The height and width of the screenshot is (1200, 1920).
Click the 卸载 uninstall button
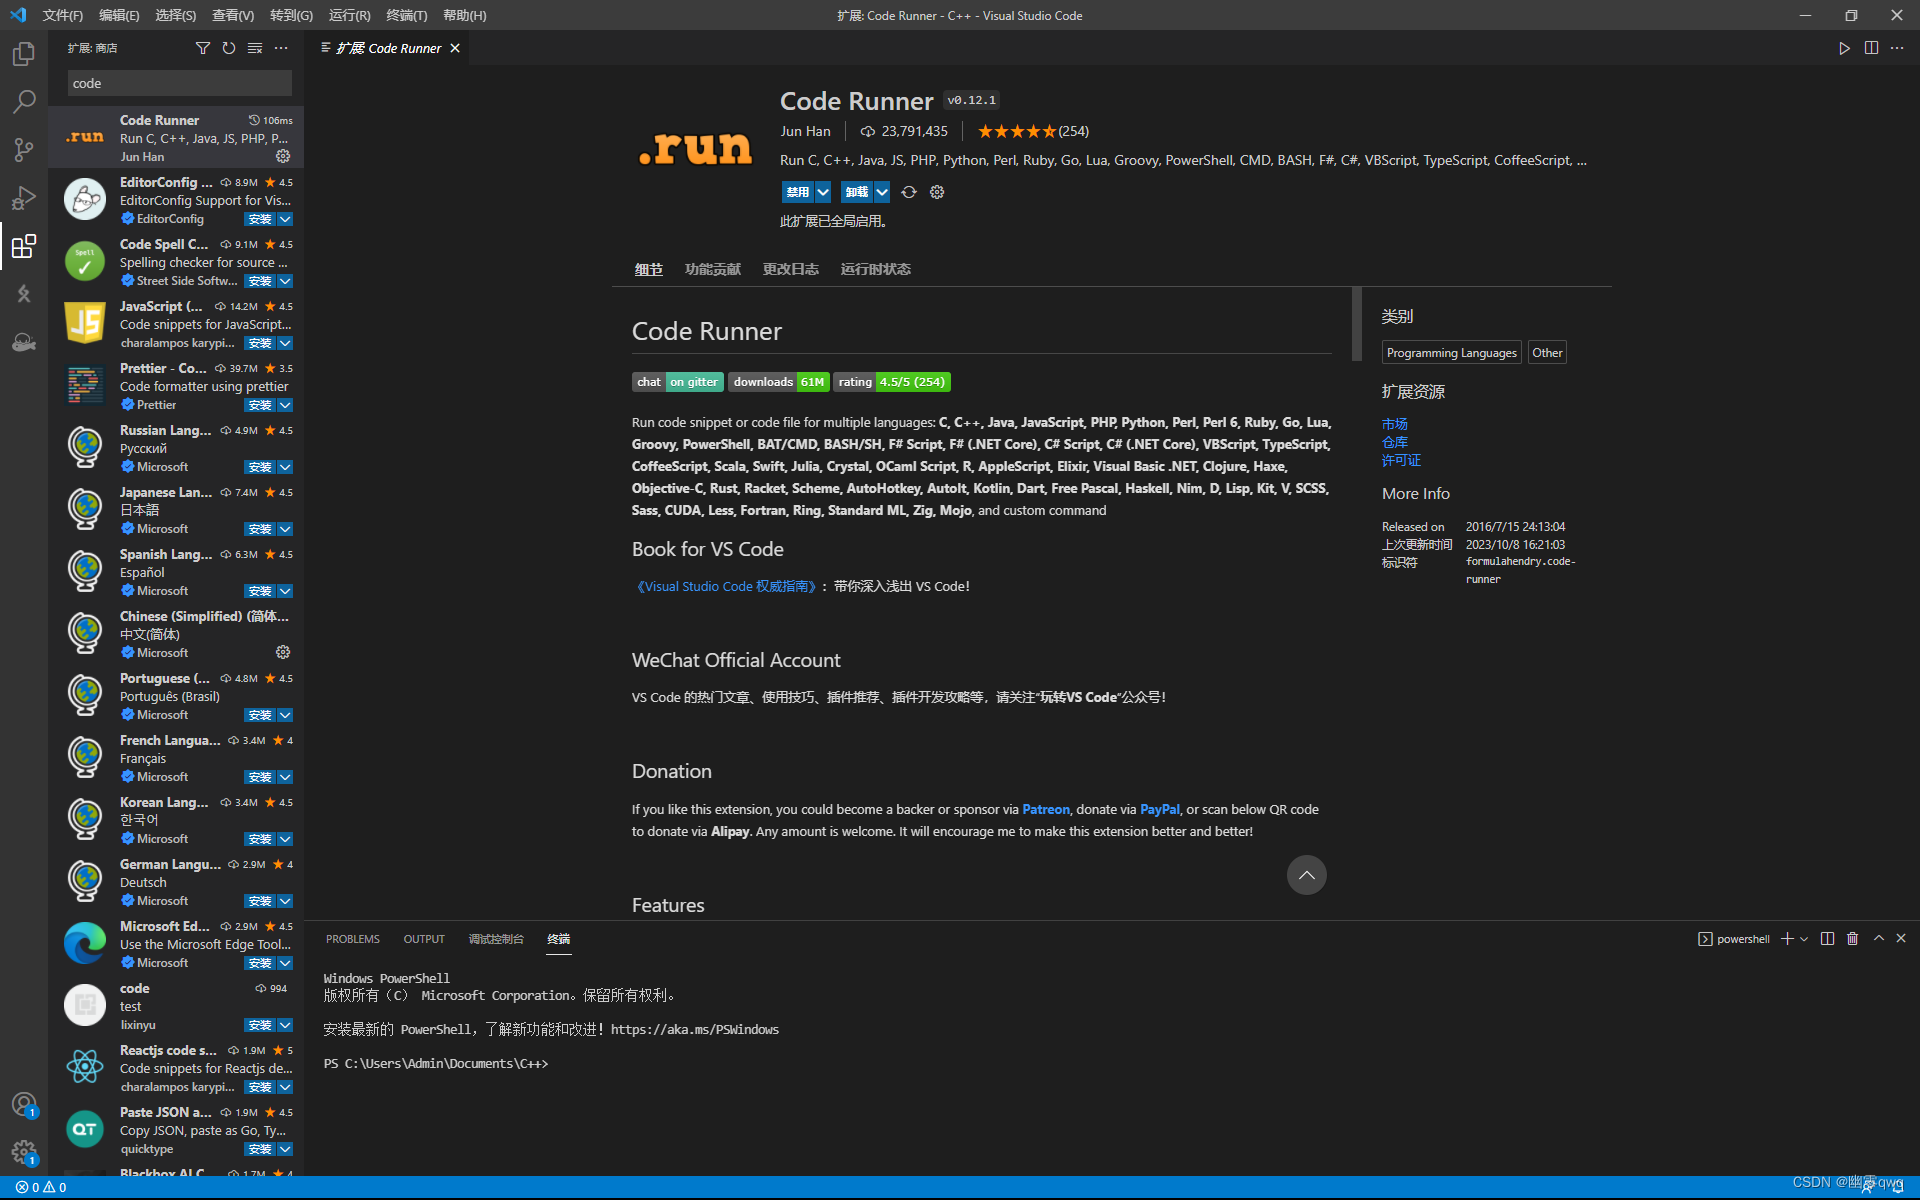click(857, 192)
